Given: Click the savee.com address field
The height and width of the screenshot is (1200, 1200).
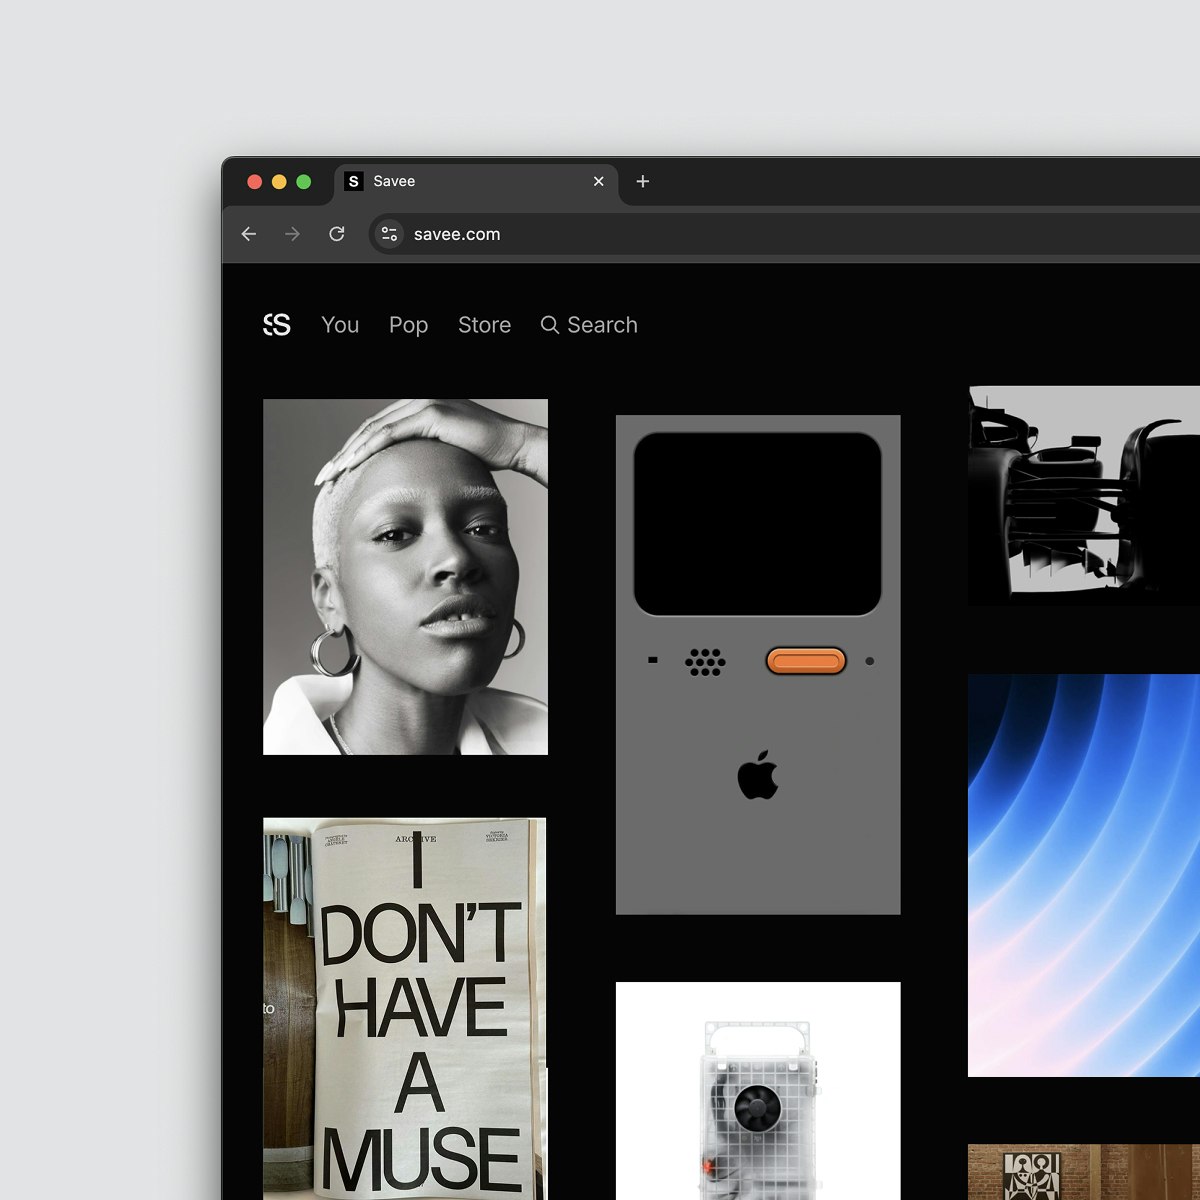Looking at the screenshot, I should [x=790, y=234].
